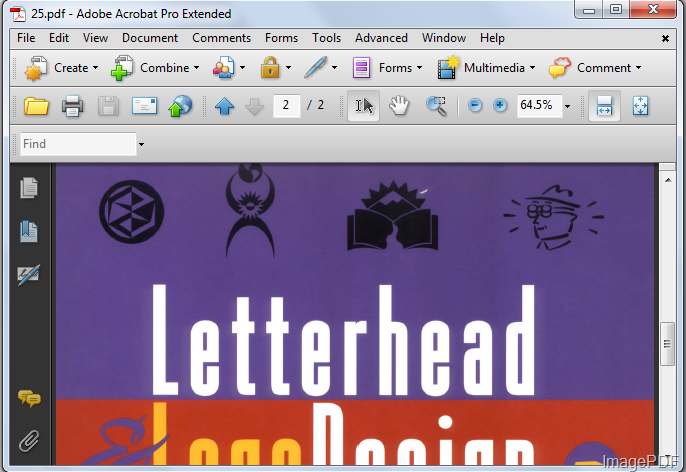Expand the Create dropdown arrow
The height and width of the screenshot is (472, 686).
(x=95, y=68)
